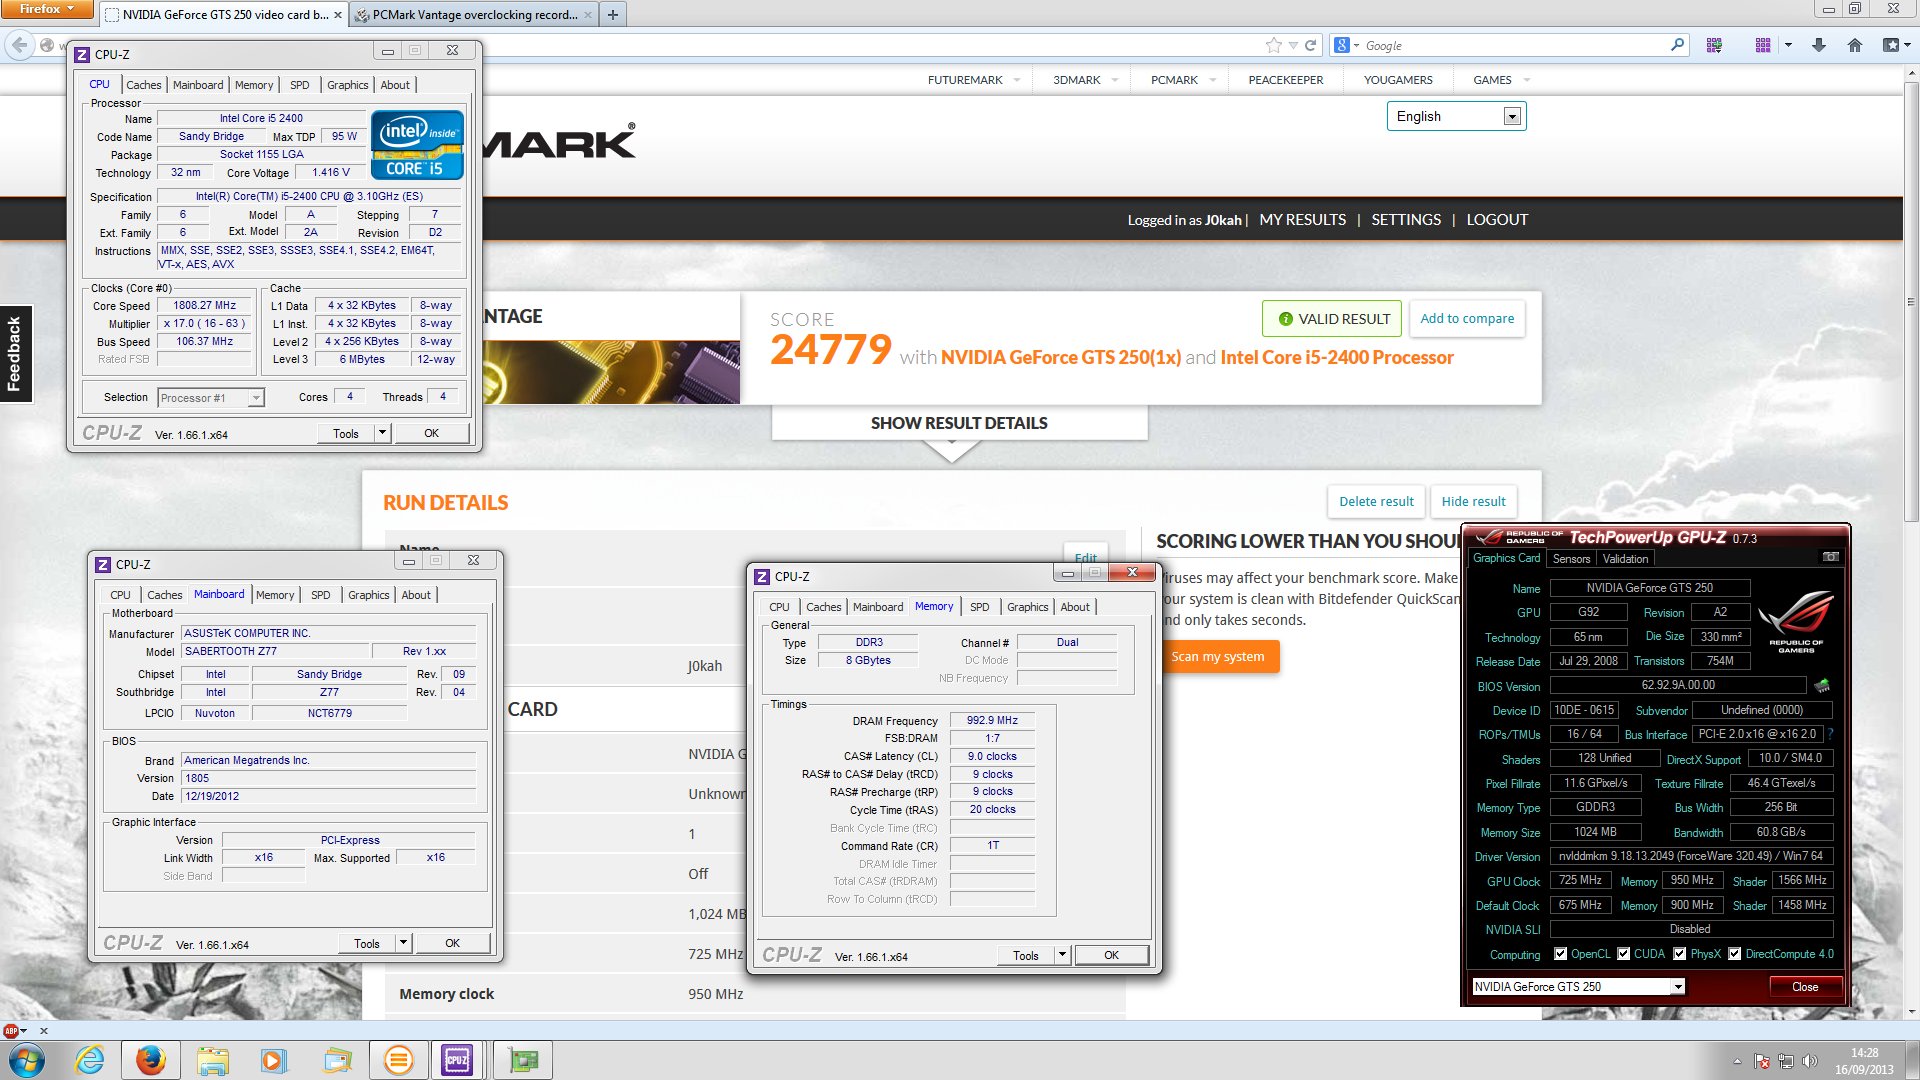
Task: Switch to Caches tab in top CPU-Z window
Action: click(x=143, y=85)
